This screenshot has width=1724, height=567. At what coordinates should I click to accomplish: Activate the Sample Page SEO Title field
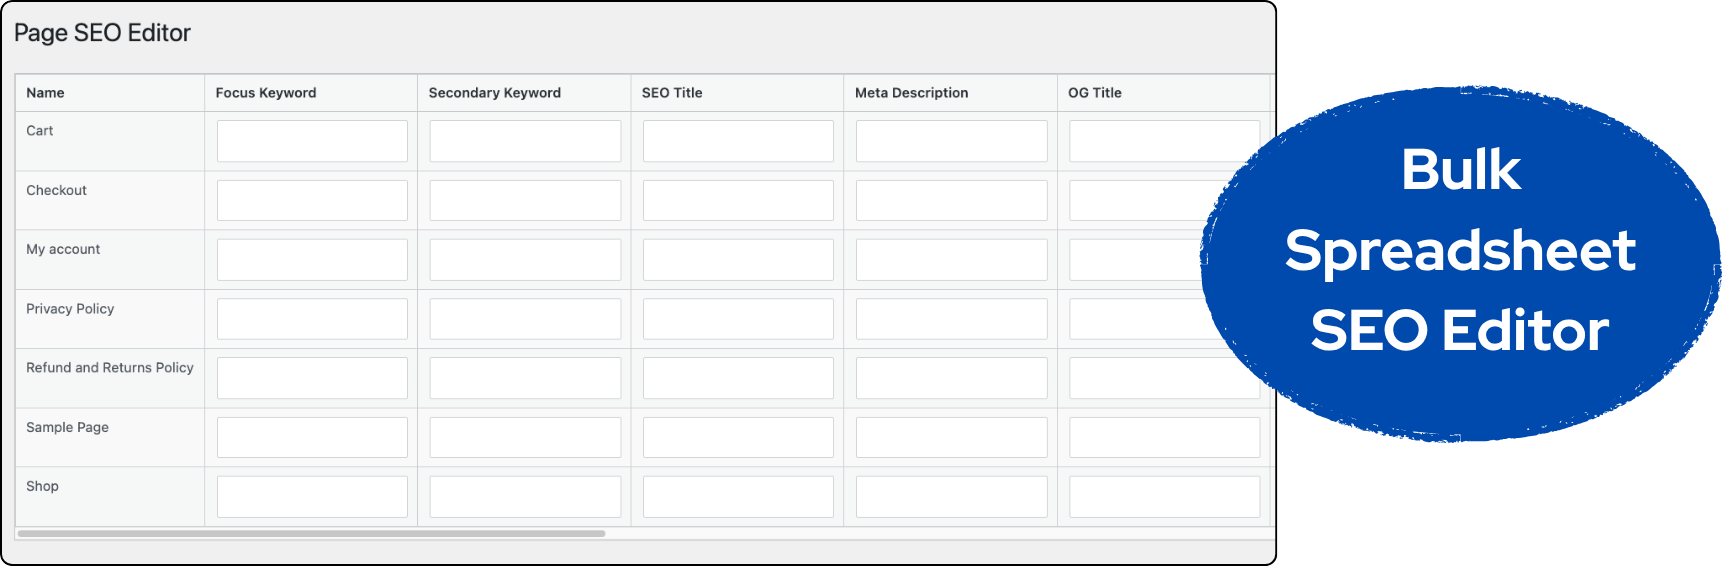pyautogui.click(x=738, y=437)
